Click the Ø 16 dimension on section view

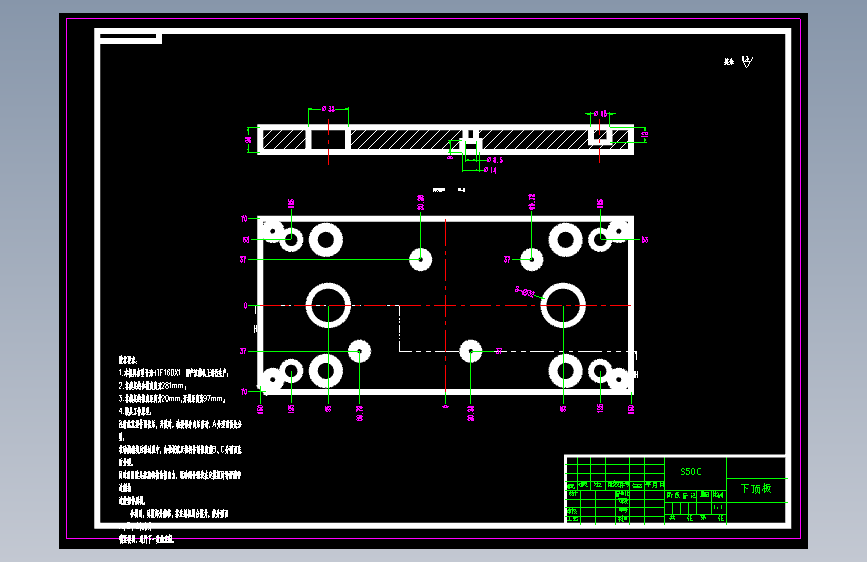click(x=600, y=114)
